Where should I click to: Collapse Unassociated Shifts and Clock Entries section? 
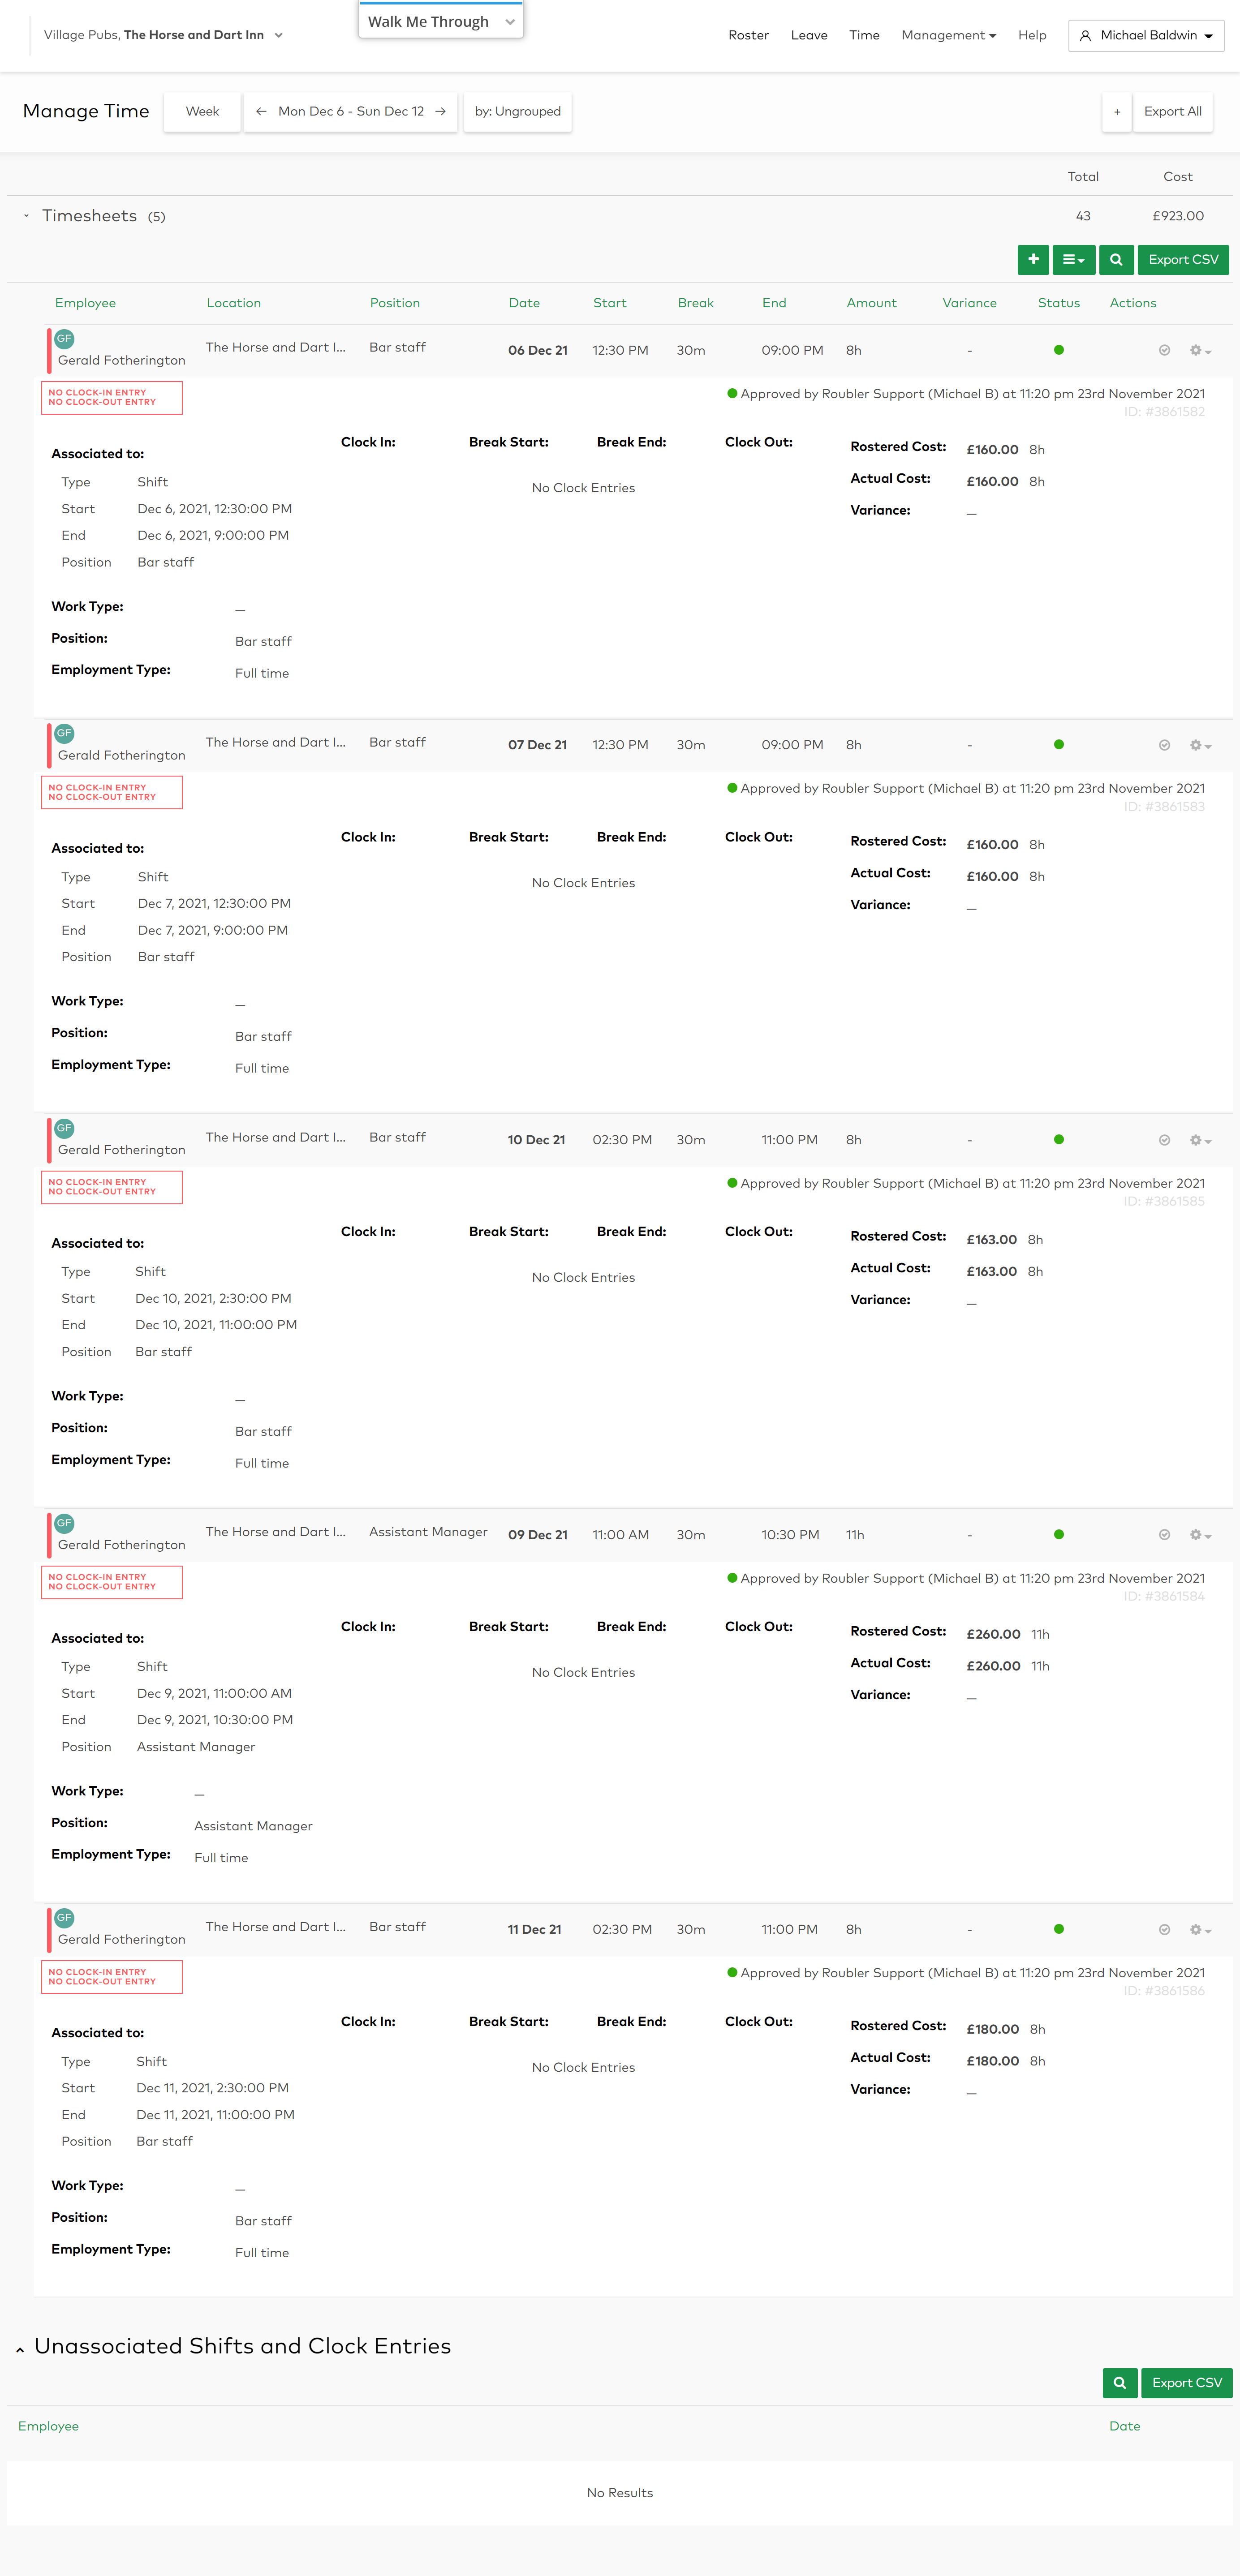pos(20,2350)
